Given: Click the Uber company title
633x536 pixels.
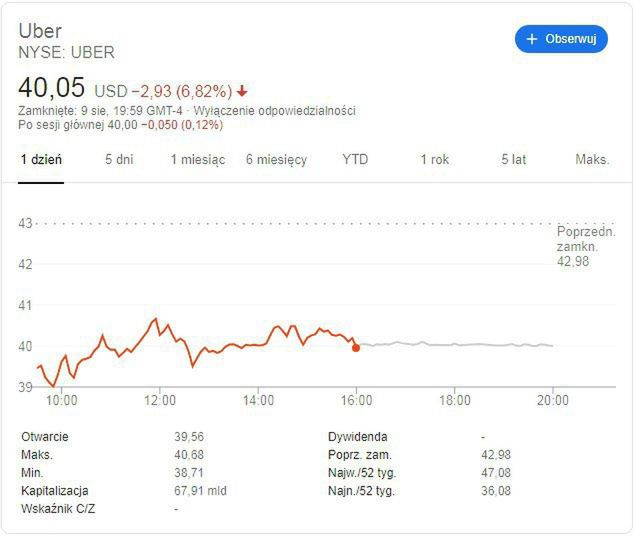Looking at the screenshot, I should (x=40, y=31).
